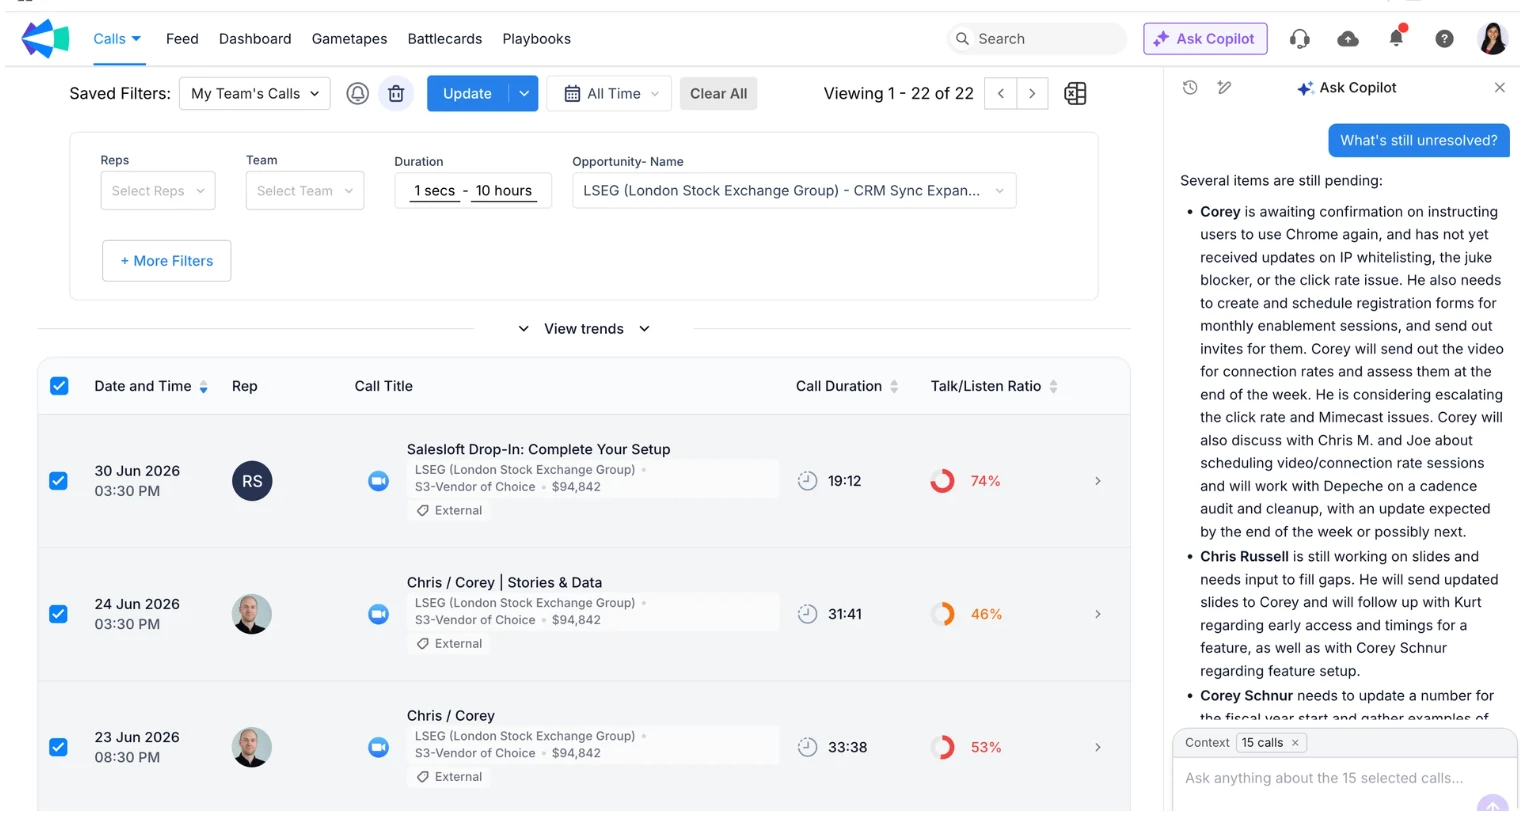Click the blue Update button
The width and height of the screenshot is (1520, 834).
point(467,93)
